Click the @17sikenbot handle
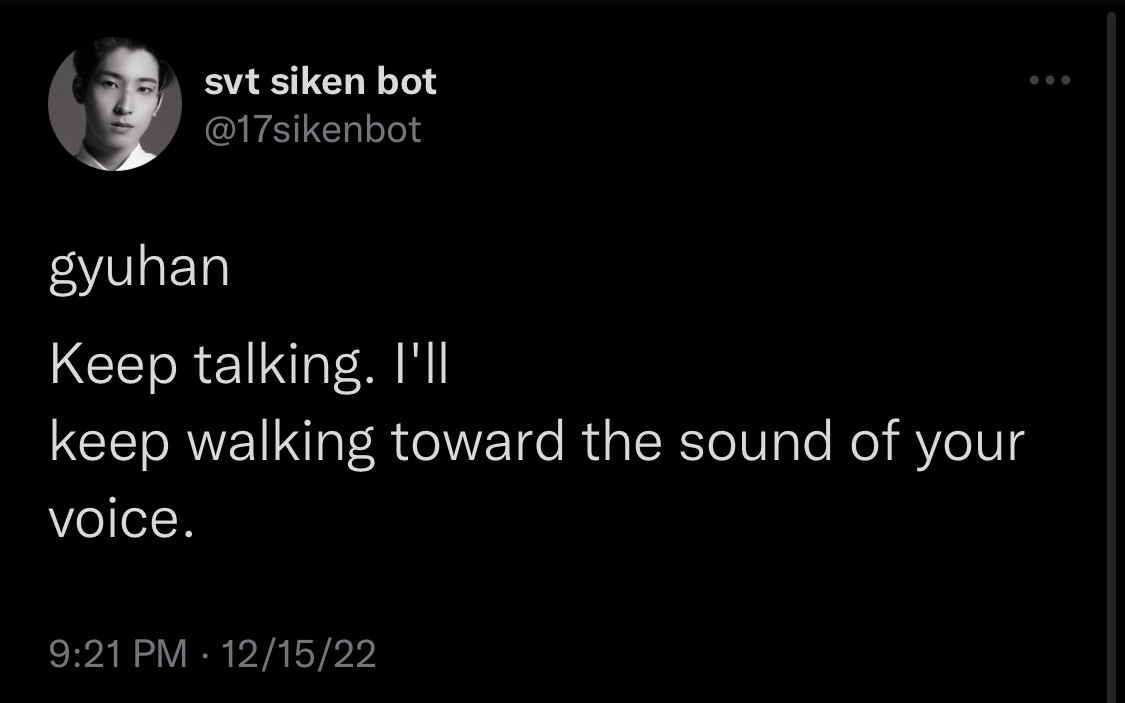Image resolution: width=1125 pixels, height=703 pixels. (x=313, y=130)
